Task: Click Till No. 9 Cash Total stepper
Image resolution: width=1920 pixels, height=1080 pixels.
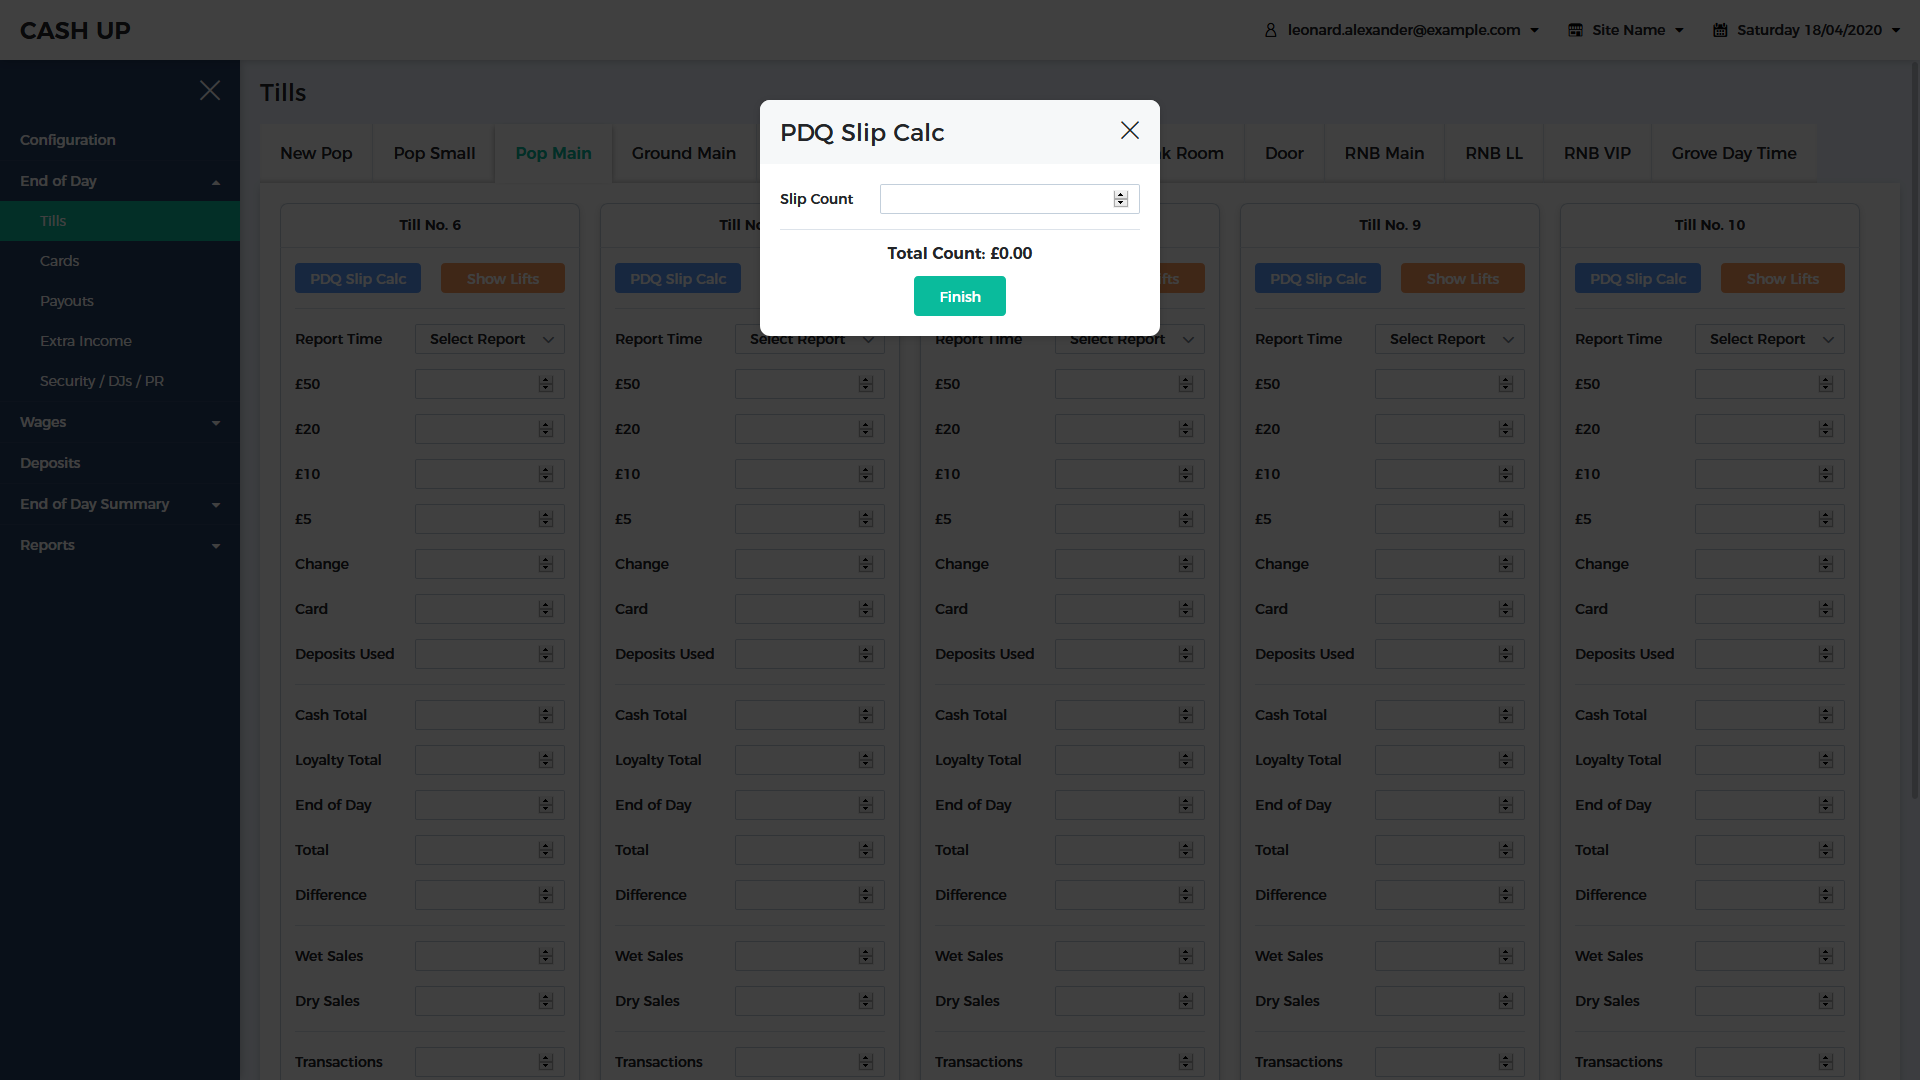Action: (x=1506, y=715)
